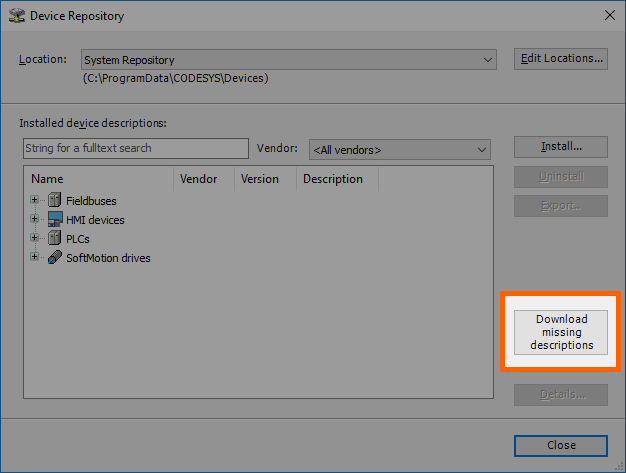626x473 pixels.
Task: Sort by the Name column header
Action: [x=98, y=180]
